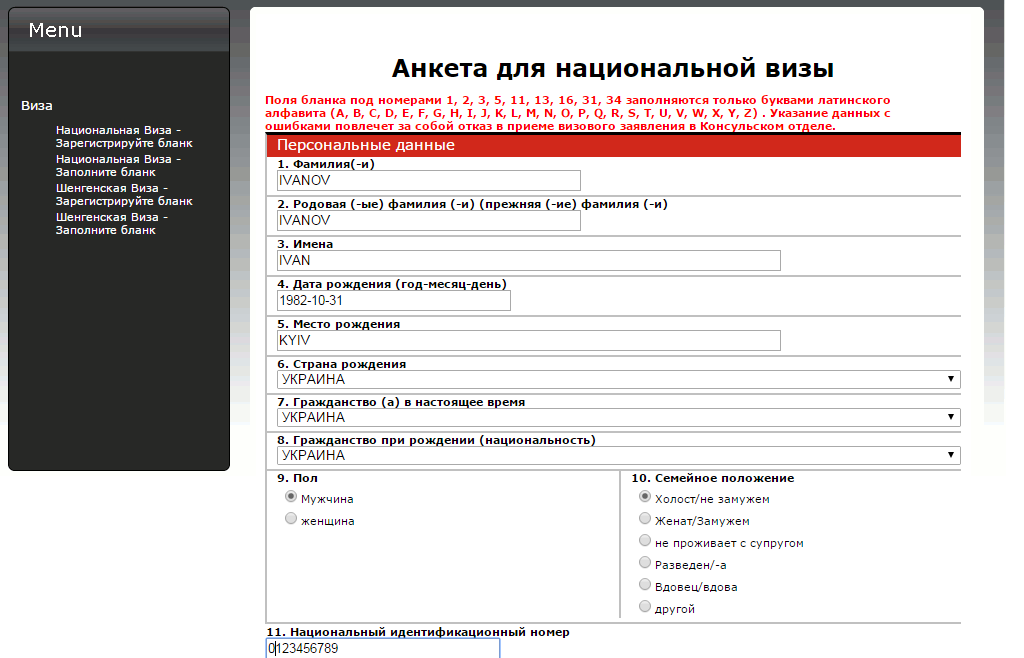Viewport: 1024px width, 658px height.
Task: Focus the Национальный идентификационный номер field
Action: coord(383,648)
